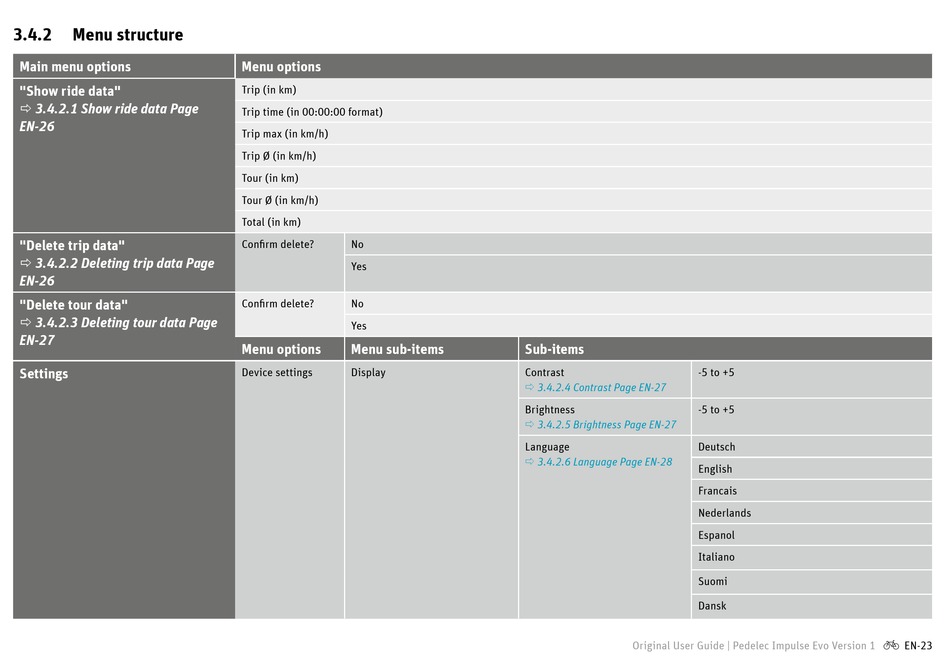Click arrow icon beside Deleting trip data reference
Screen dimensions: 950x660
pyautogui.click(x=25, y=263)
